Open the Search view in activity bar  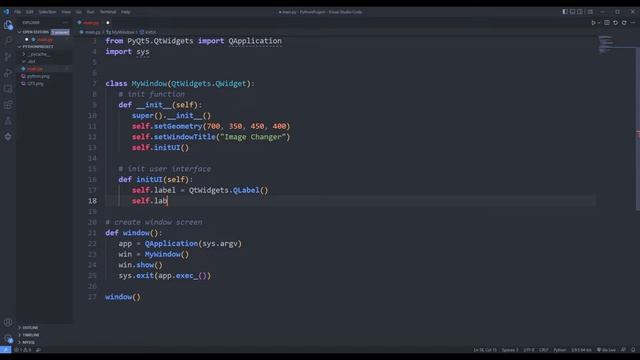pos(8,40)
